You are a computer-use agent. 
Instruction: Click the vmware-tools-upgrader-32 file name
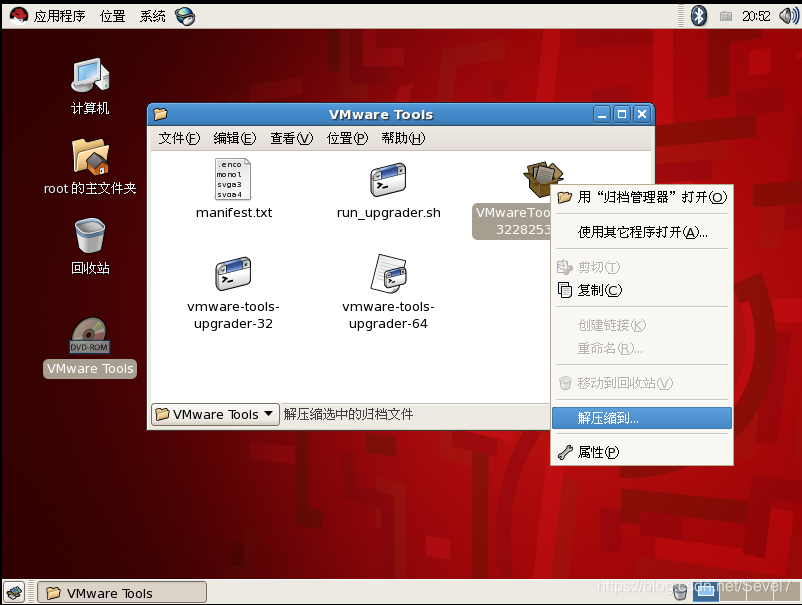[233, 315]
